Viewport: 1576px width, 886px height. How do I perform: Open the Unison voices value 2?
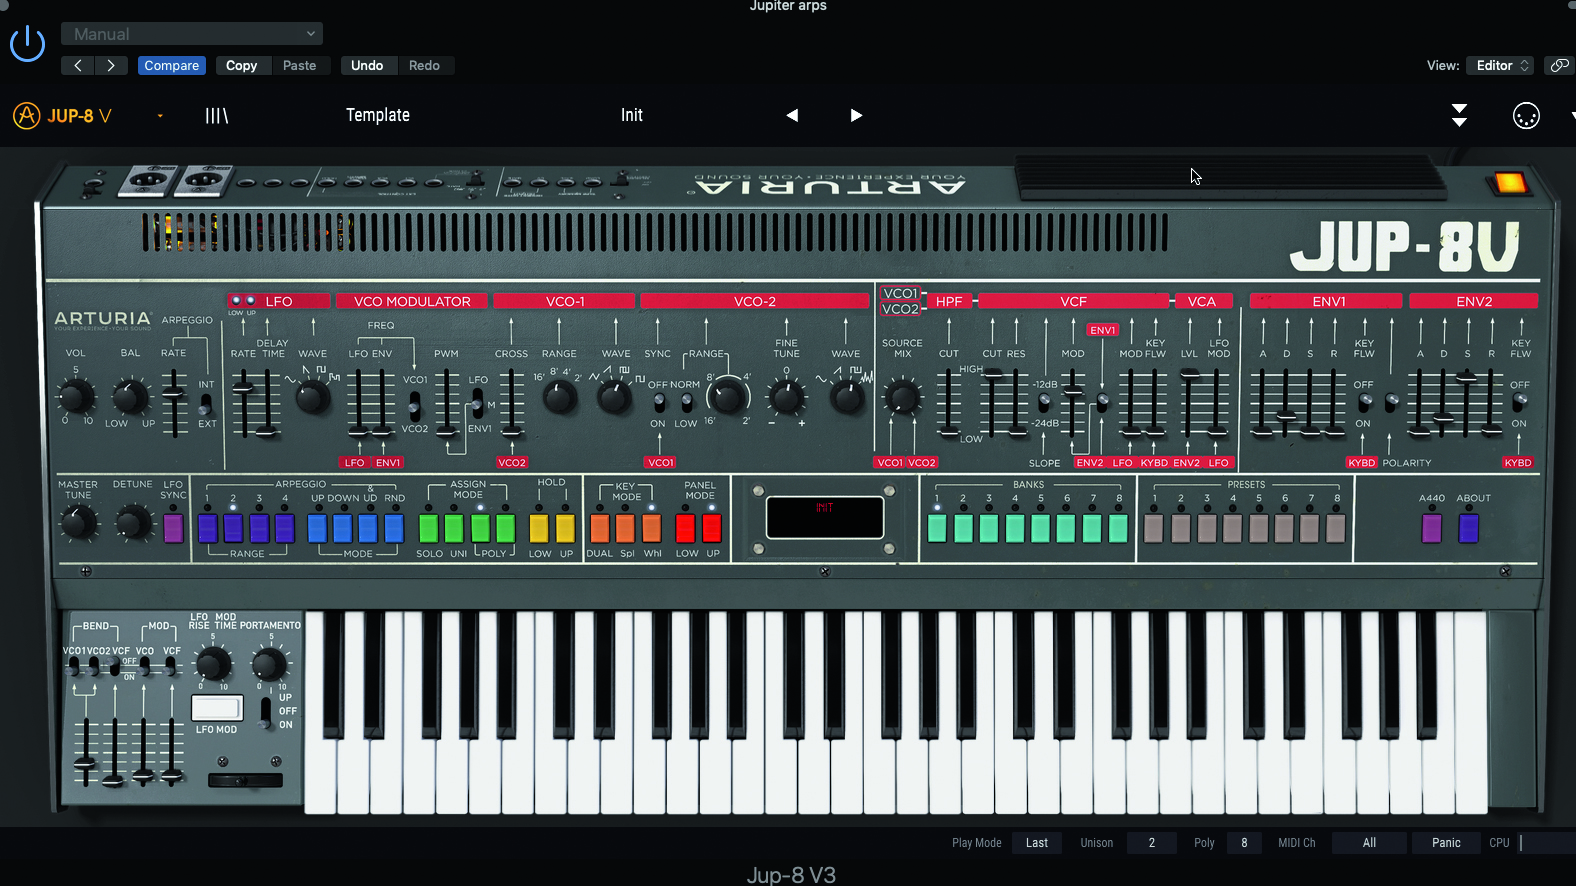[1152, 843]
